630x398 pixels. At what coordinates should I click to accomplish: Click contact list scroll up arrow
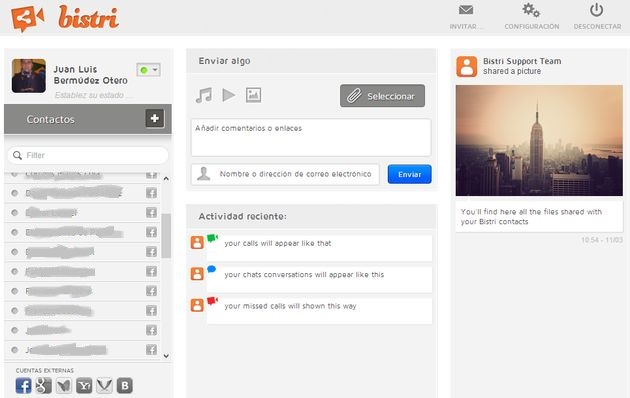(x=166, y=178)
